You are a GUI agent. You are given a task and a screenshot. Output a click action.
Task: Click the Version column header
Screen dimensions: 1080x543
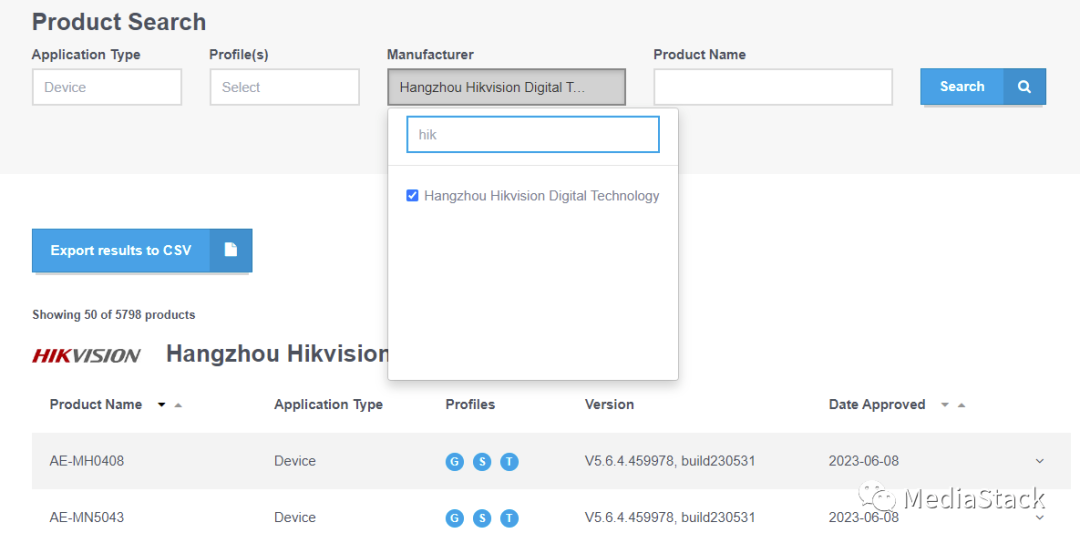click(x=609, y=404)
